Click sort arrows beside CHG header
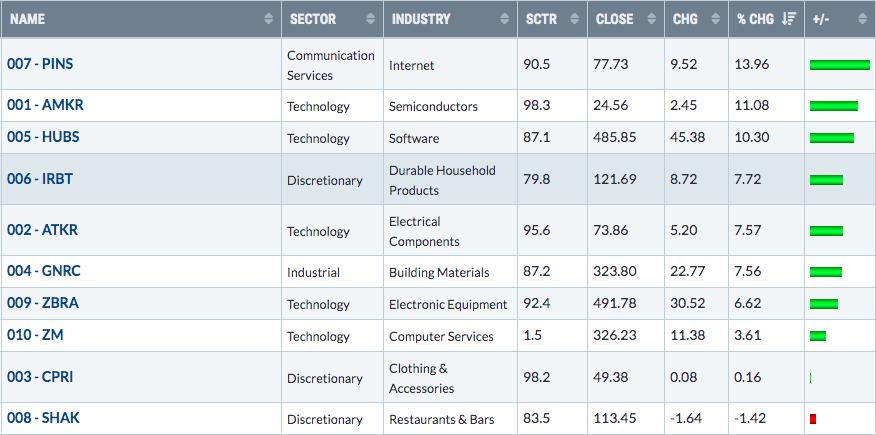The height and width of the screenshot is (435, 876). click(715, 19)
